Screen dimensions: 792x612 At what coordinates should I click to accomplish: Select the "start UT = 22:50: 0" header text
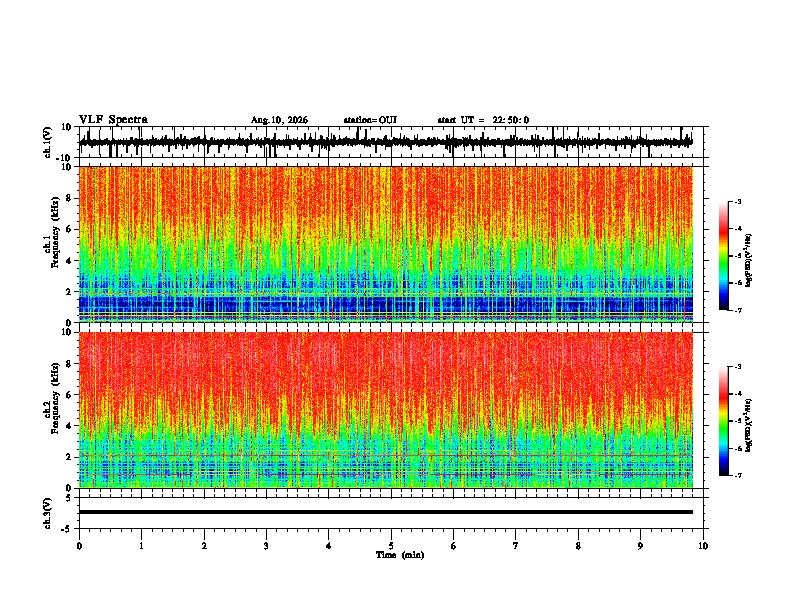(483, 120)
